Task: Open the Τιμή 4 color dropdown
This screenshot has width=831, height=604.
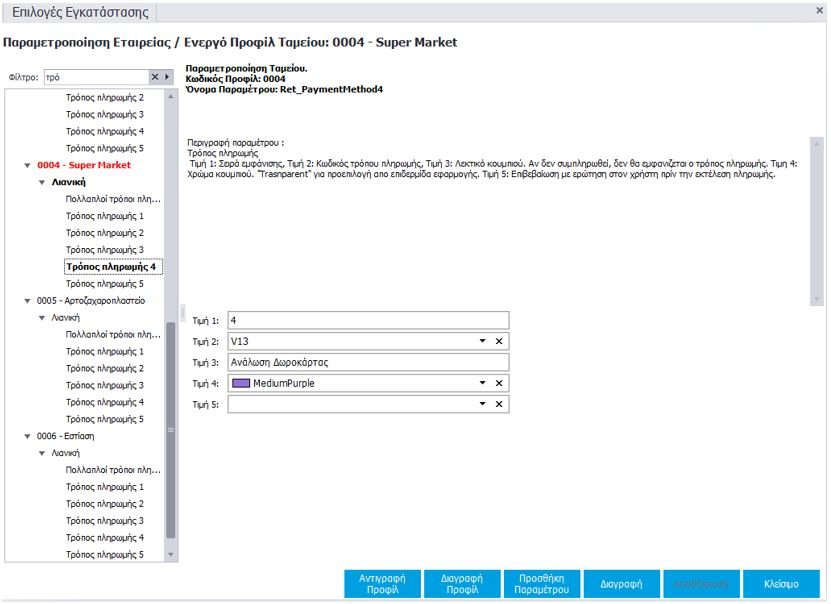Action: (x=482, y=383)
